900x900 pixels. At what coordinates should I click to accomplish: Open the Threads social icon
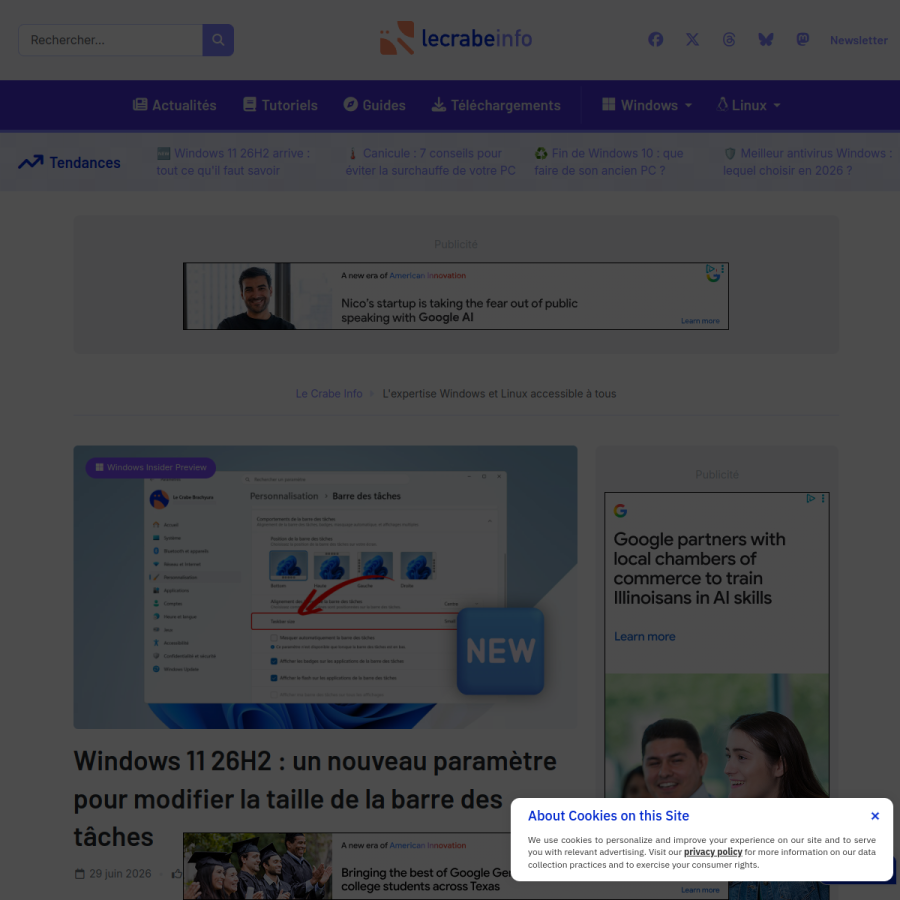(x=729, y=40)
